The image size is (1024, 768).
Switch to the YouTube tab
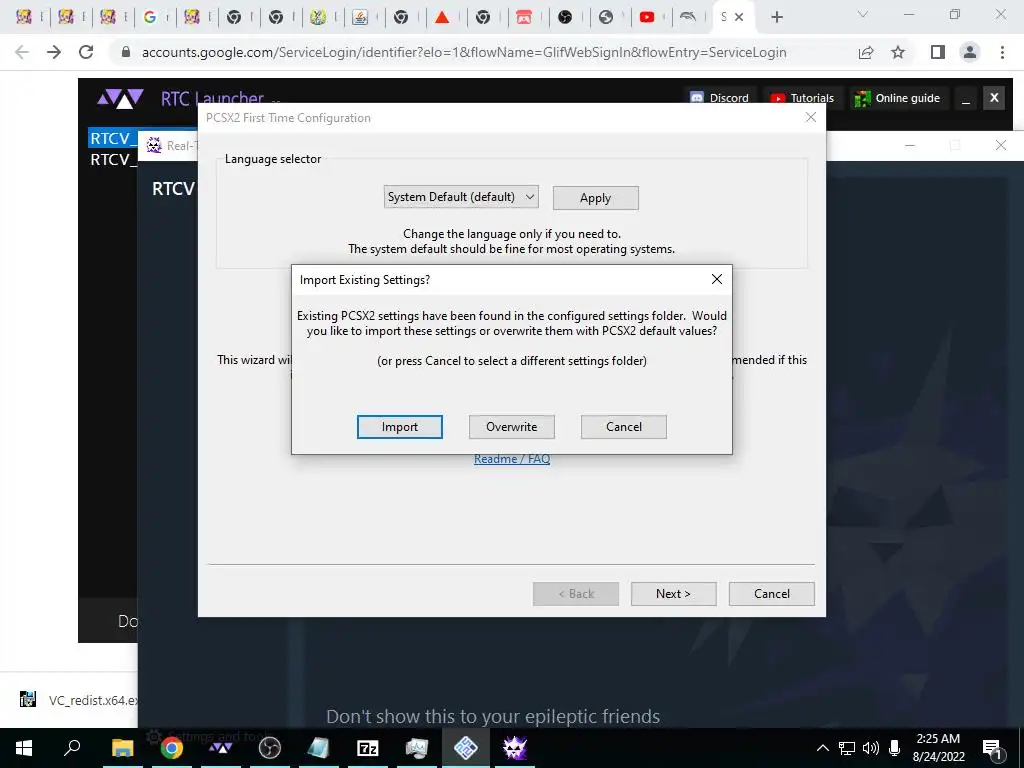(647, 17)
